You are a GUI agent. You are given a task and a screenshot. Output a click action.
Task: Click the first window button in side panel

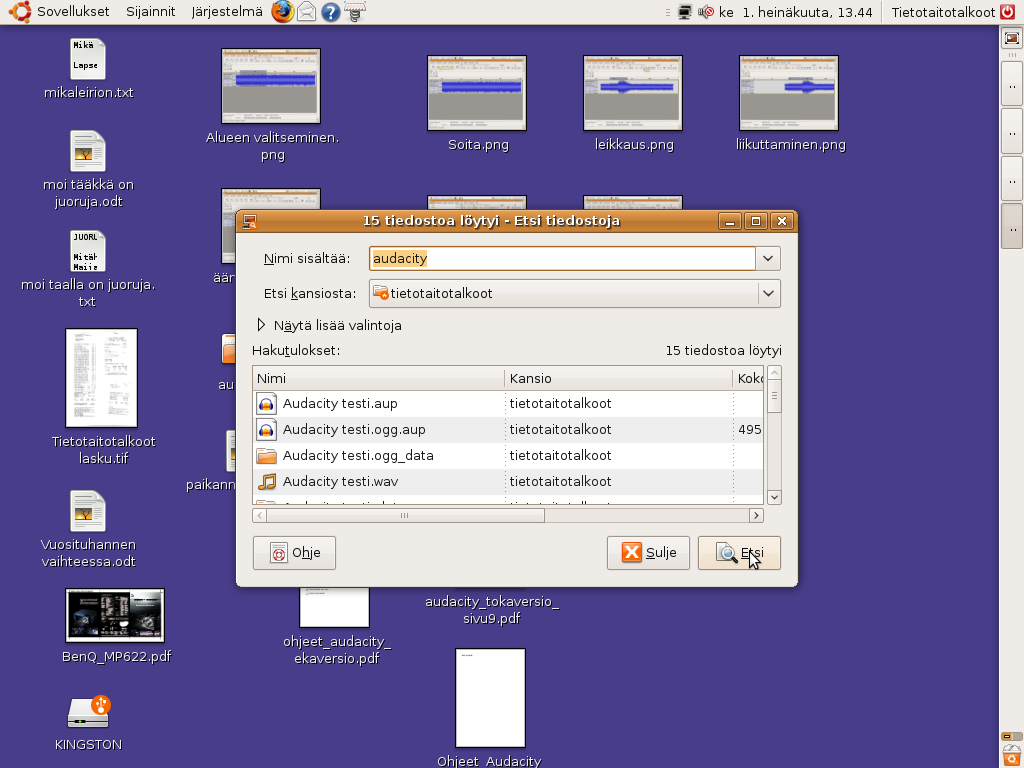[x=1012, y=84]
